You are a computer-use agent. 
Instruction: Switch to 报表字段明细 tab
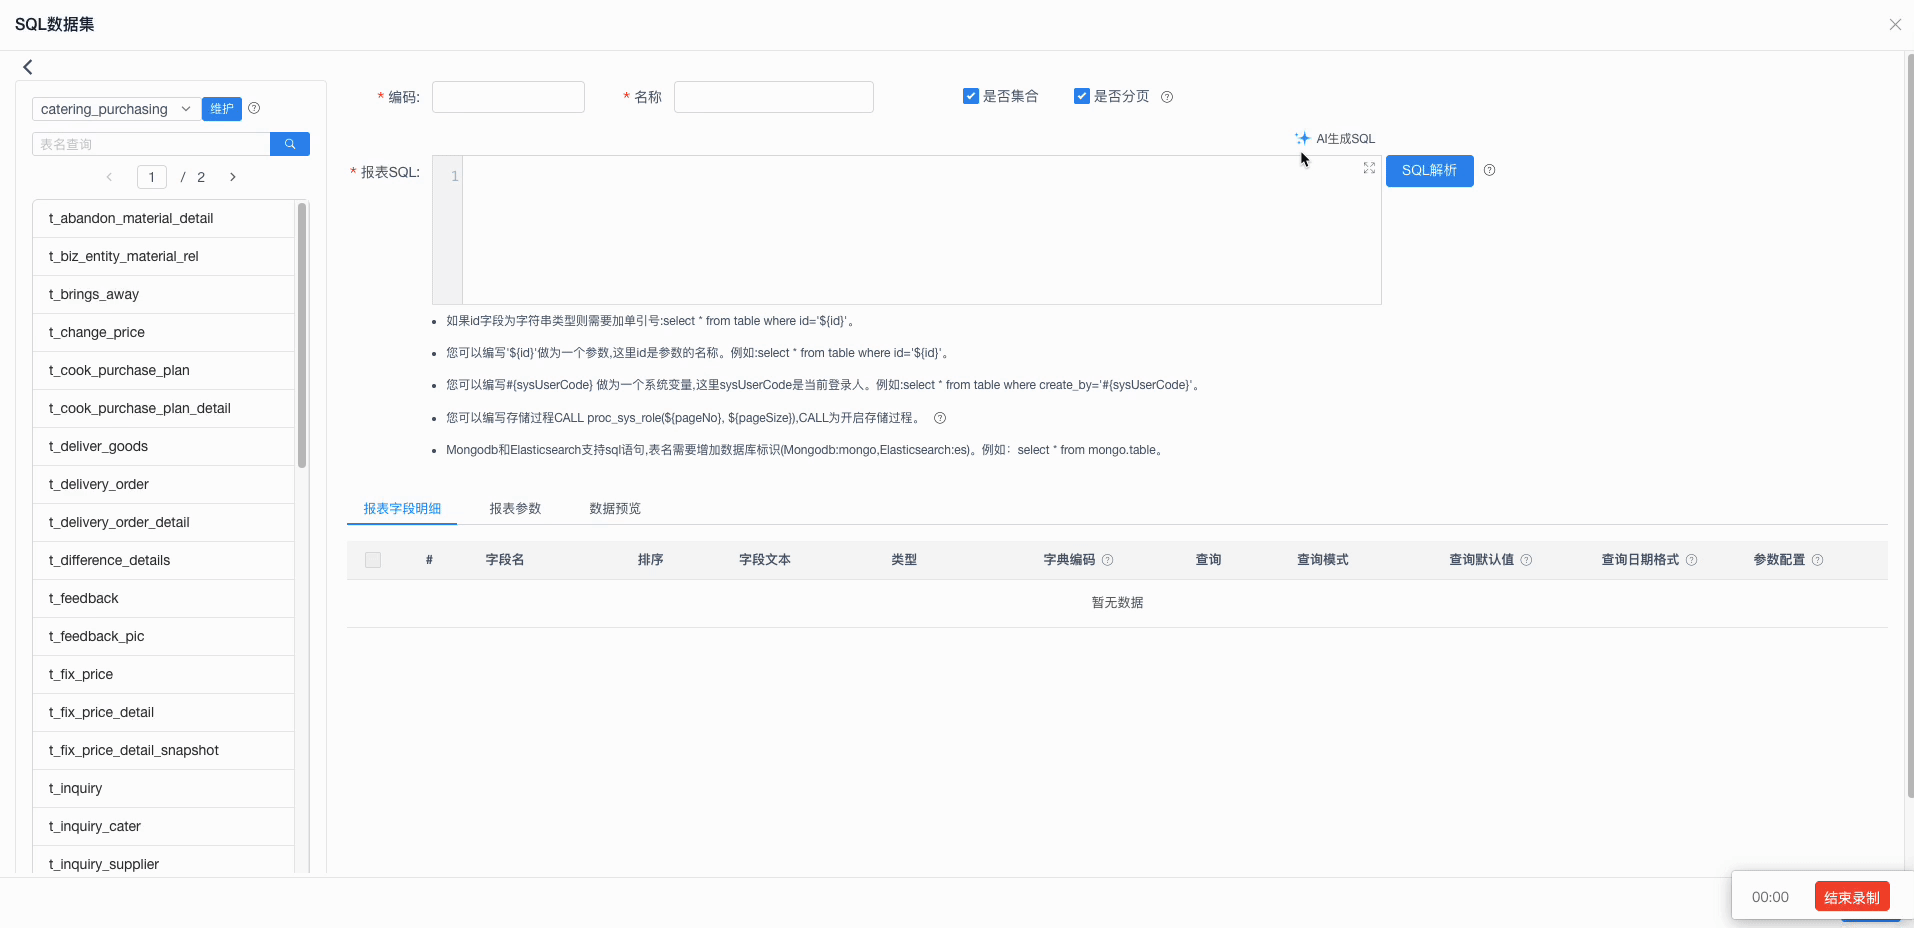point(402,508)
